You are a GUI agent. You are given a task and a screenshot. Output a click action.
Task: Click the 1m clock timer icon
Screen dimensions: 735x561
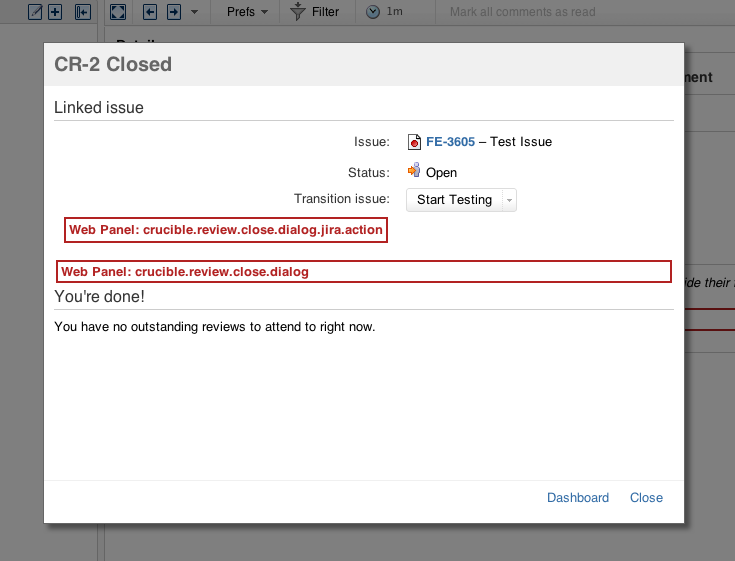(373, 12)
